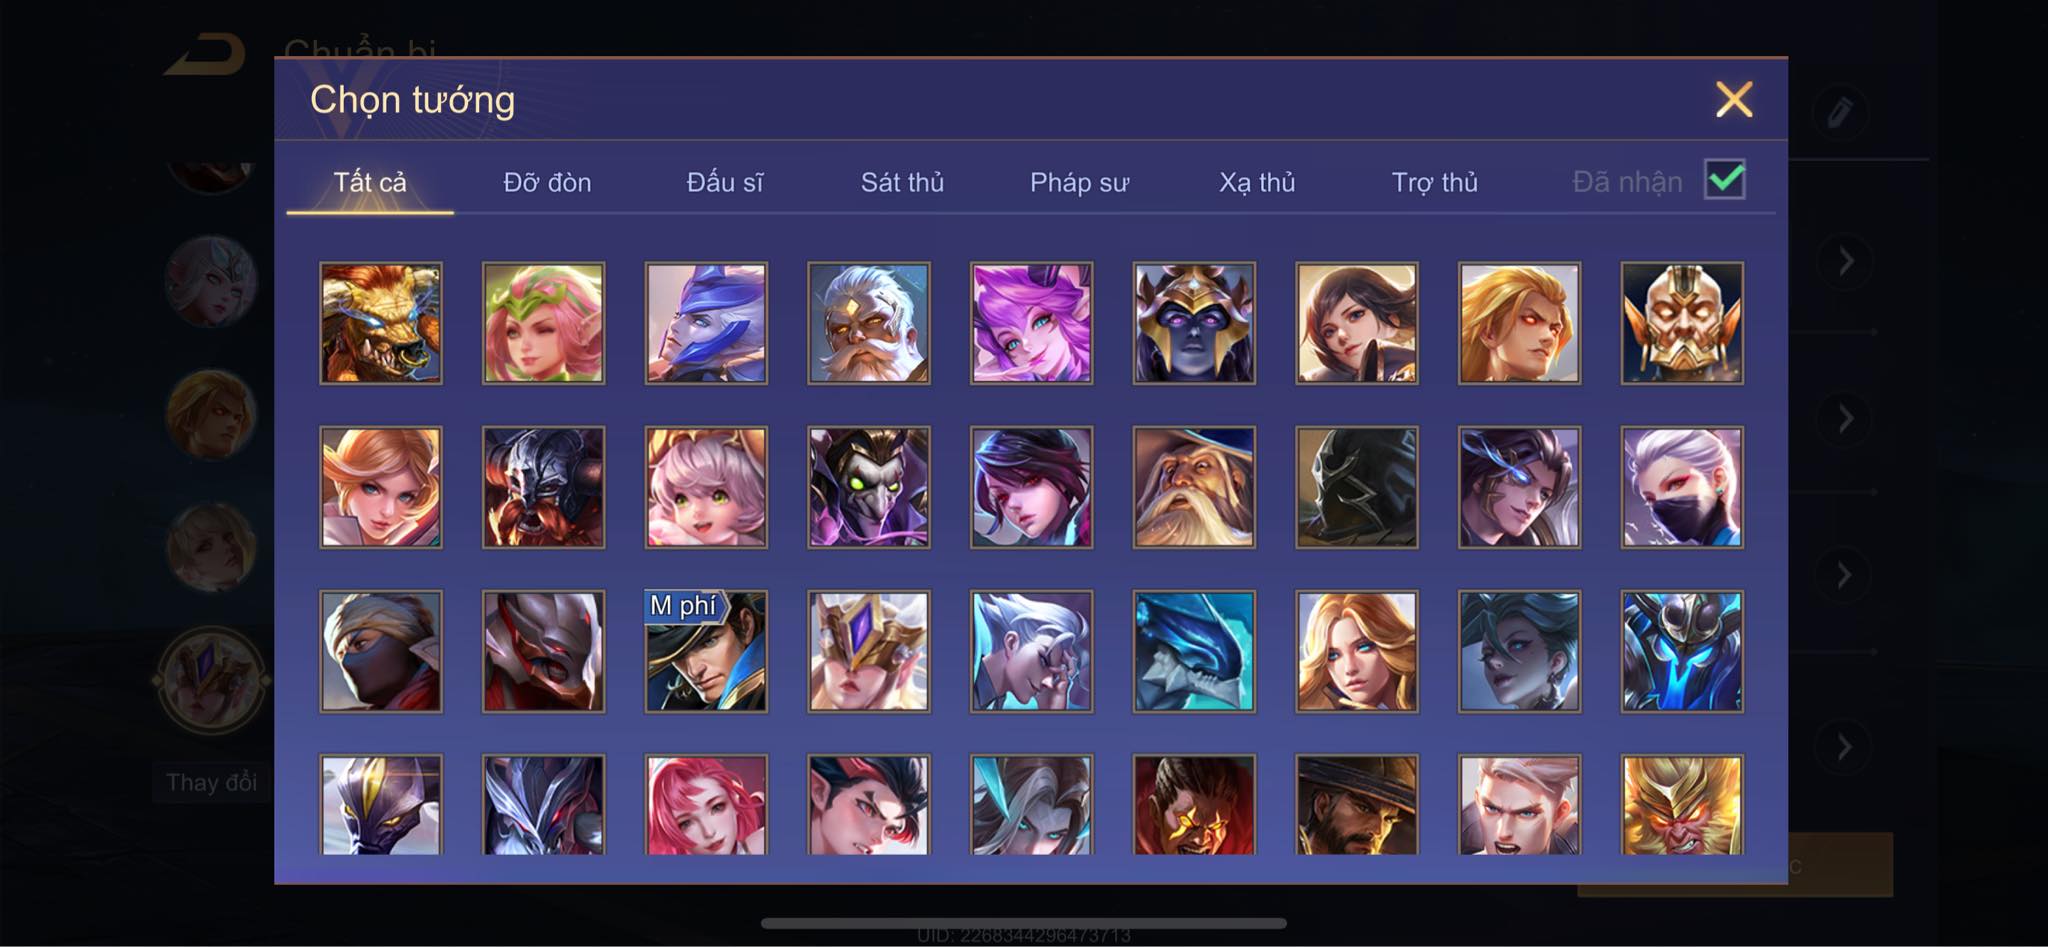This screenshot has height=947, width=2048.
Task: Choose the pink-haired hero with green leaf crown
Action: pyautogui.click(x=543, y=323)
